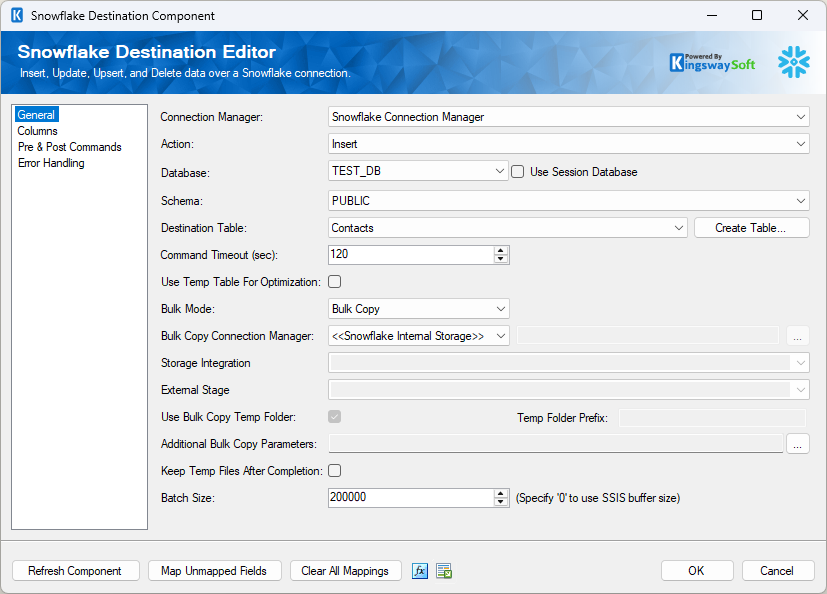Image resolution: width=827 pixels, height=594 pixels.
Task: Increase Command Timeout with the up arrow
Action: click(501, 250)
